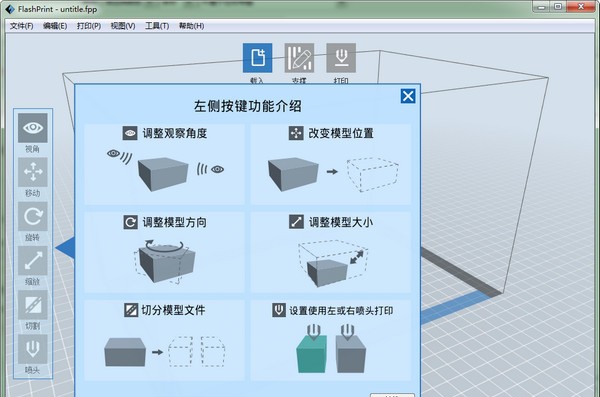Click the 调整模型大小 scaling illustration
The height and width of the screenshot is (397, 600).
[x=333, y=263]
